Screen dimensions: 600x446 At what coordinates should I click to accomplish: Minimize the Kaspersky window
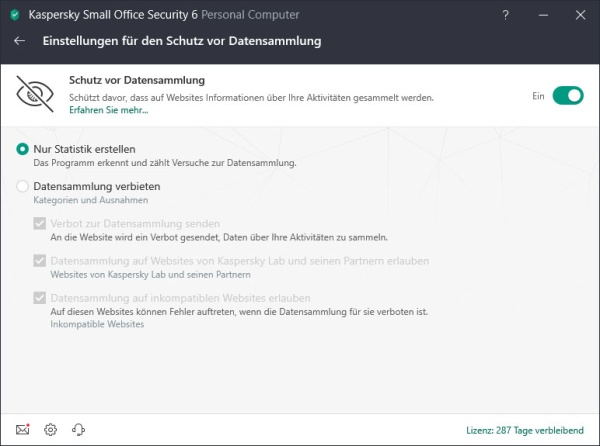pos(543,15)
